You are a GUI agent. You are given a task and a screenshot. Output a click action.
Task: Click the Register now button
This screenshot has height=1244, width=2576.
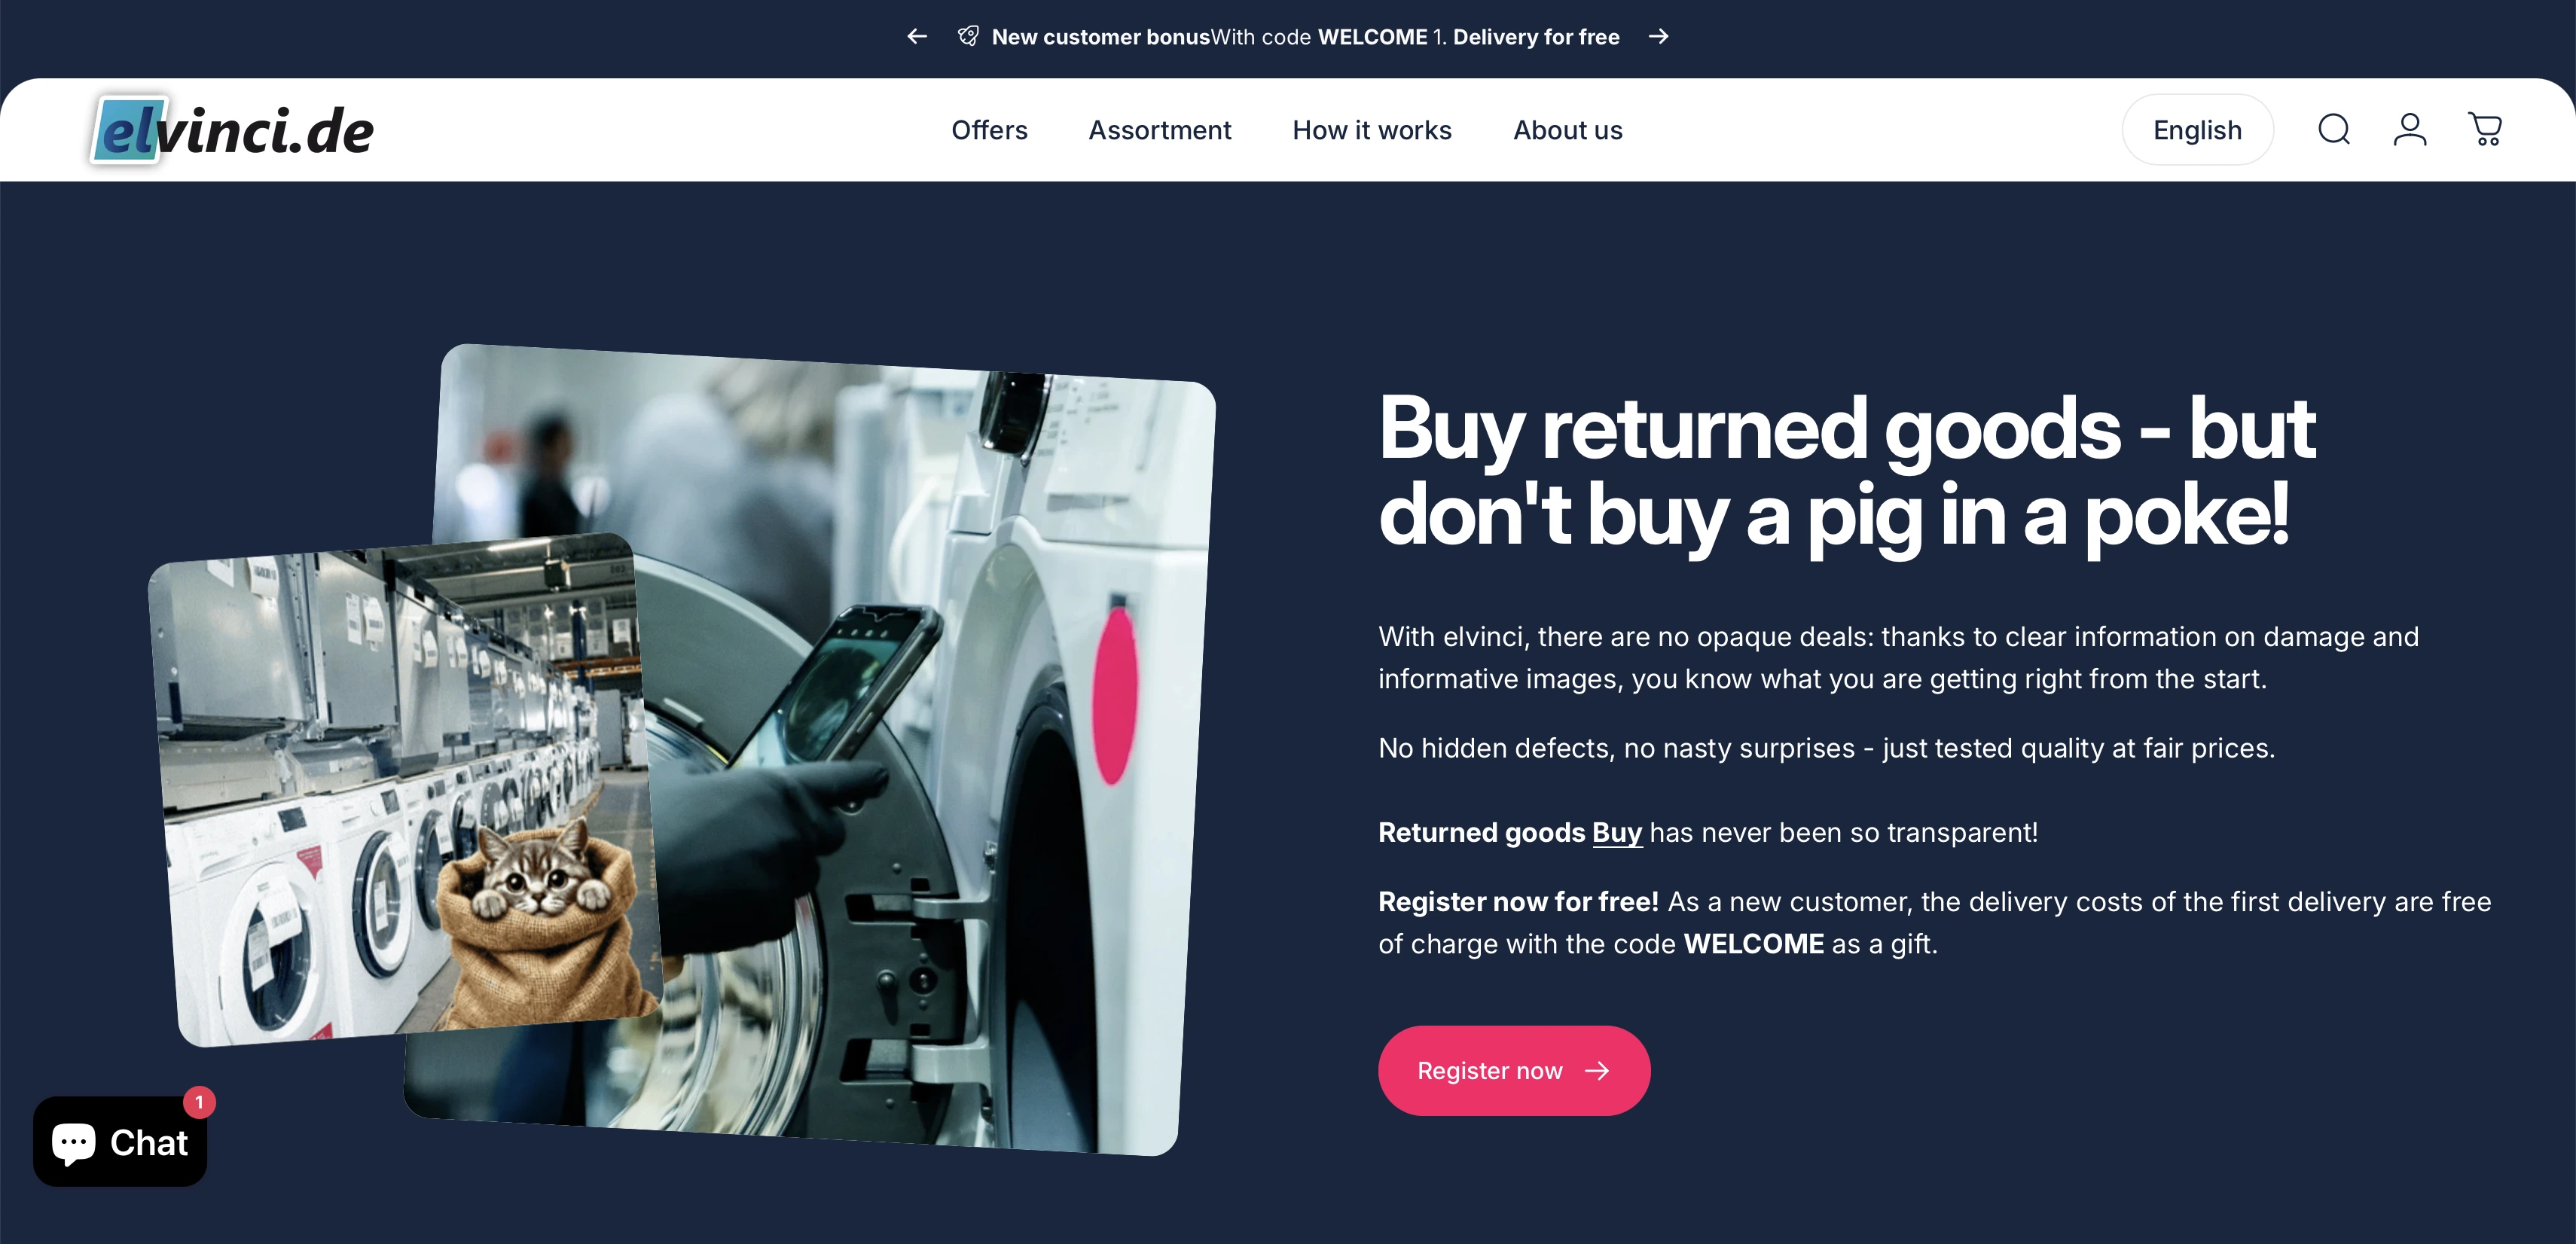click(x=1514, y=1071)
